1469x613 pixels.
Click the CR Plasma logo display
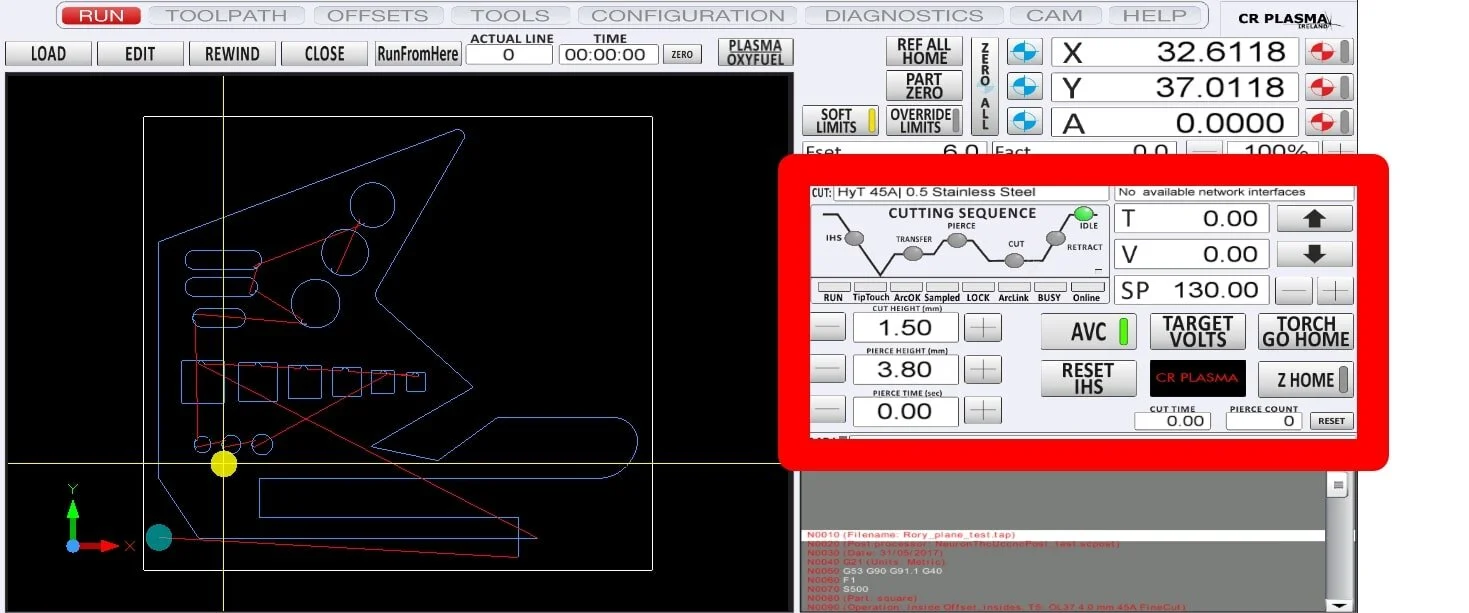[1197, 378]
